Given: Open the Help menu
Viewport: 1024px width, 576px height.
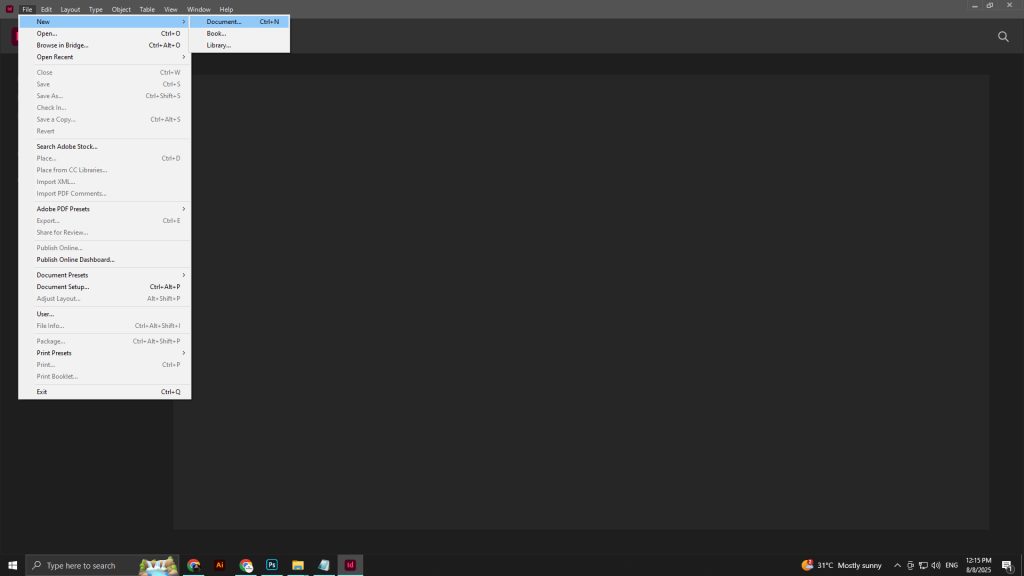Looking at the screenshot, I should [226, 9].
